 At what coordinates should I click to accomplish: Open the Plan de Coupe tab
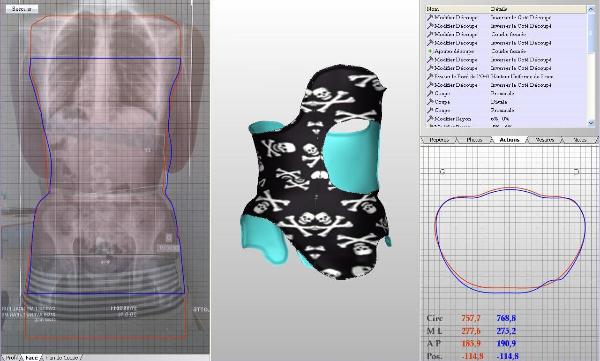(x=61, y=358)
